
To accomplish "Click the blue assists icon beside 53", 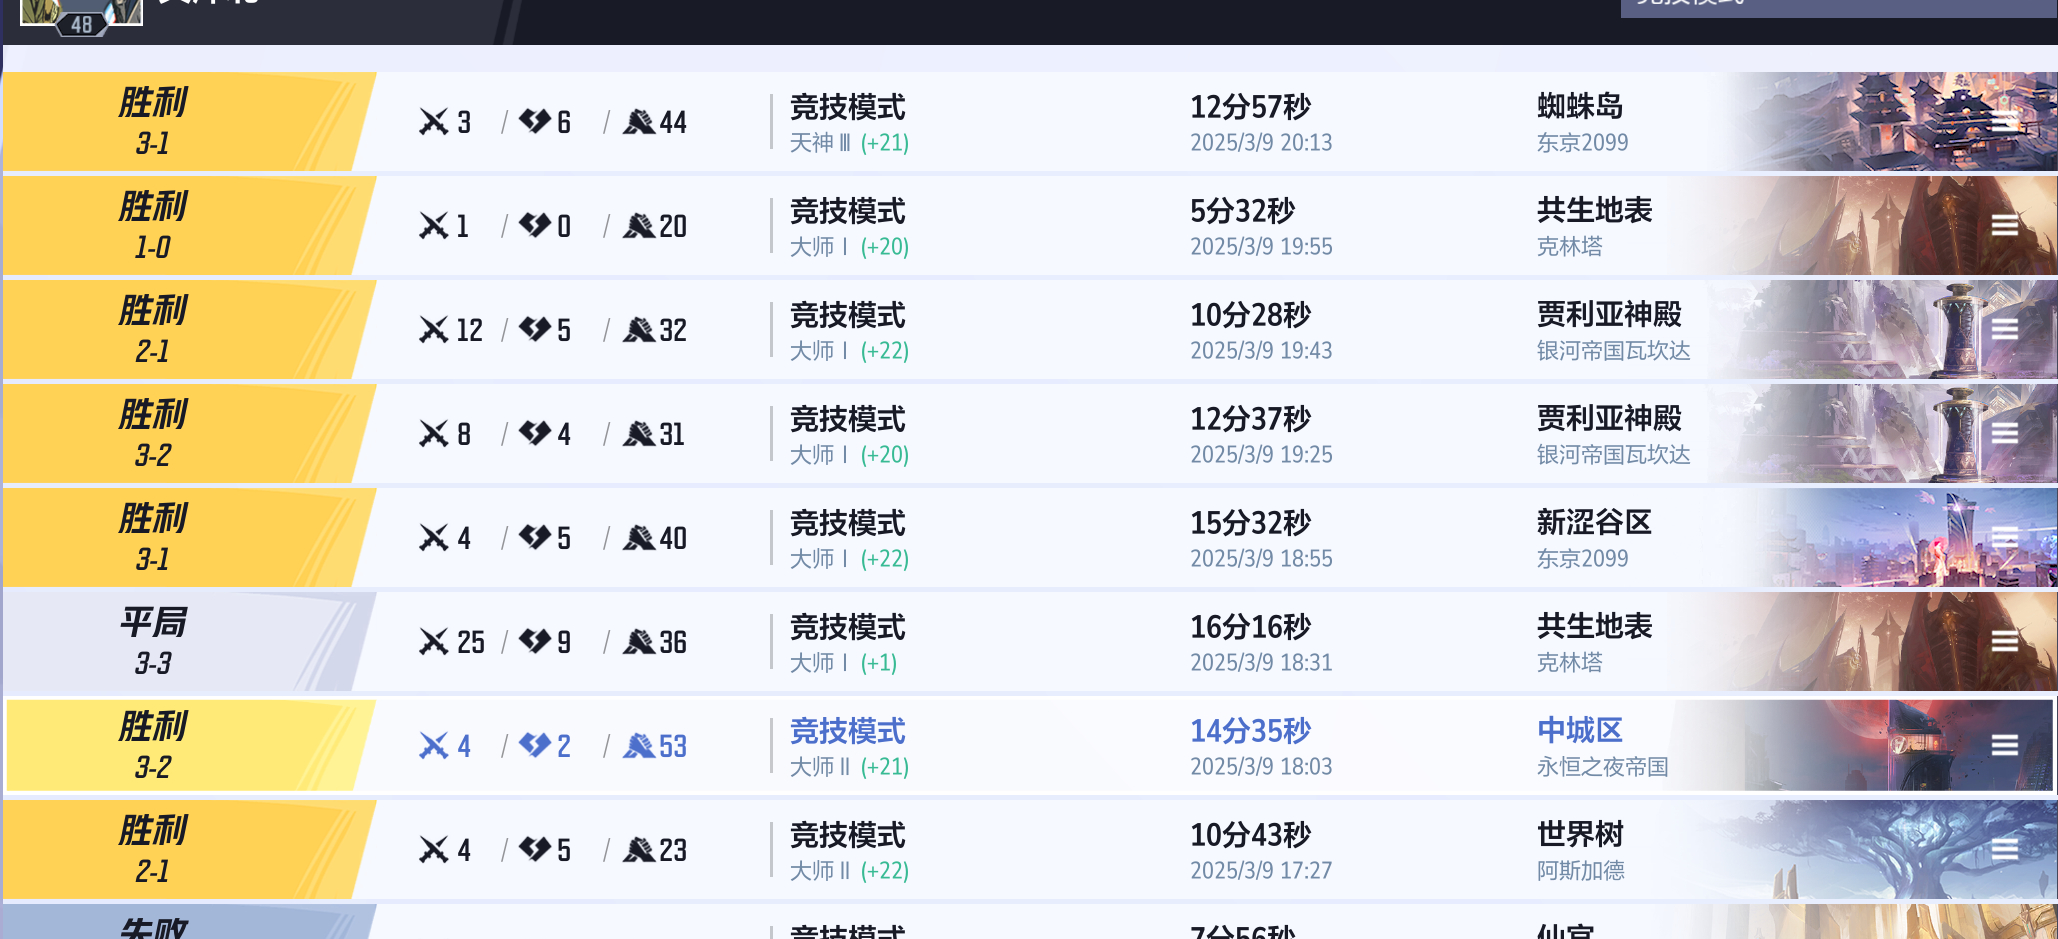I will (639, 746).
